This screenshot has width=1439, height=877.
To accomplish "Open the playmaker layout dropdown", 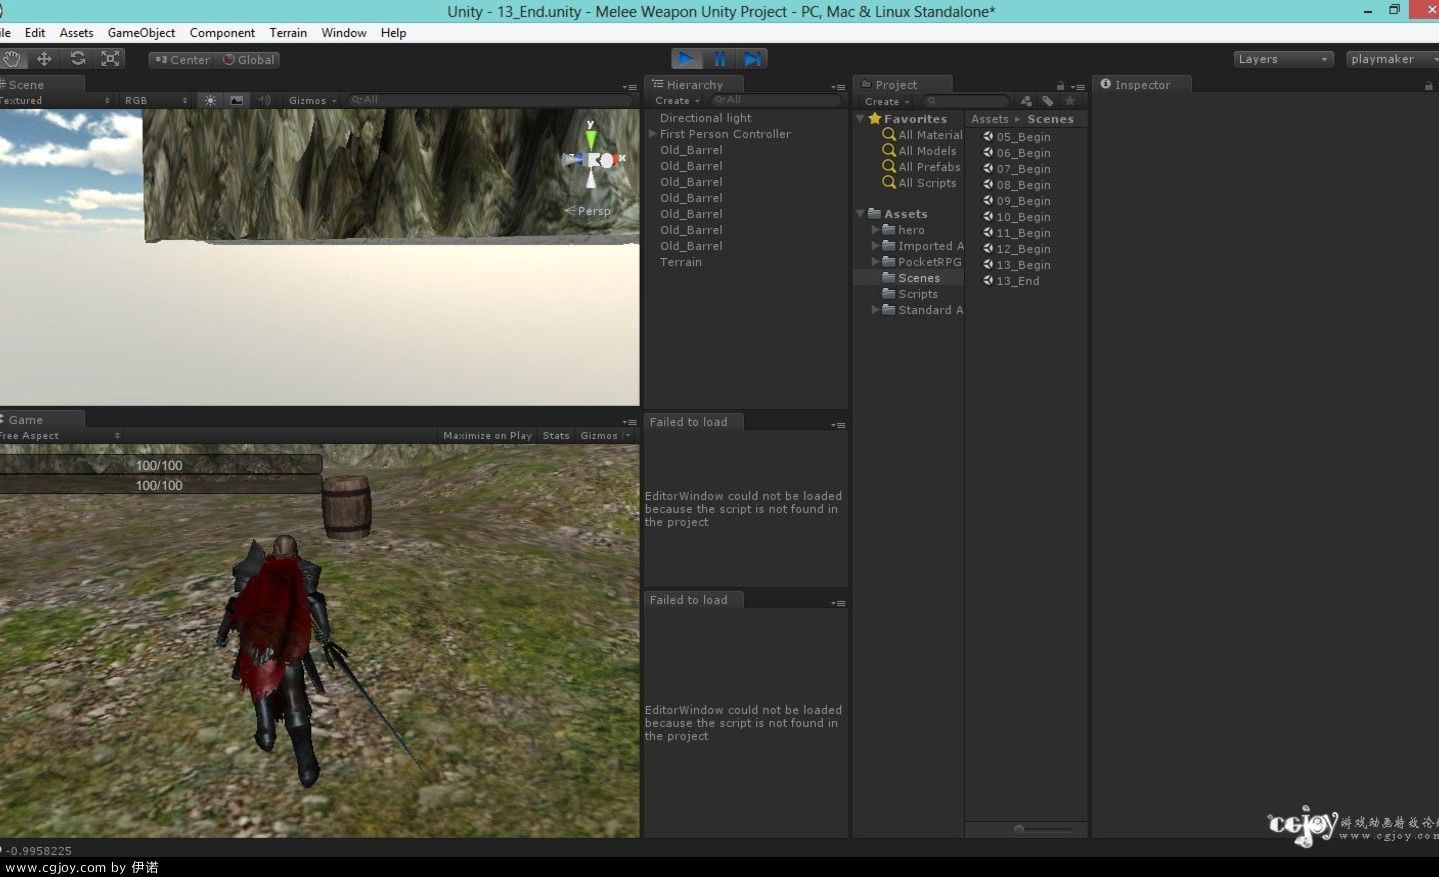I will click(1392, 60).
